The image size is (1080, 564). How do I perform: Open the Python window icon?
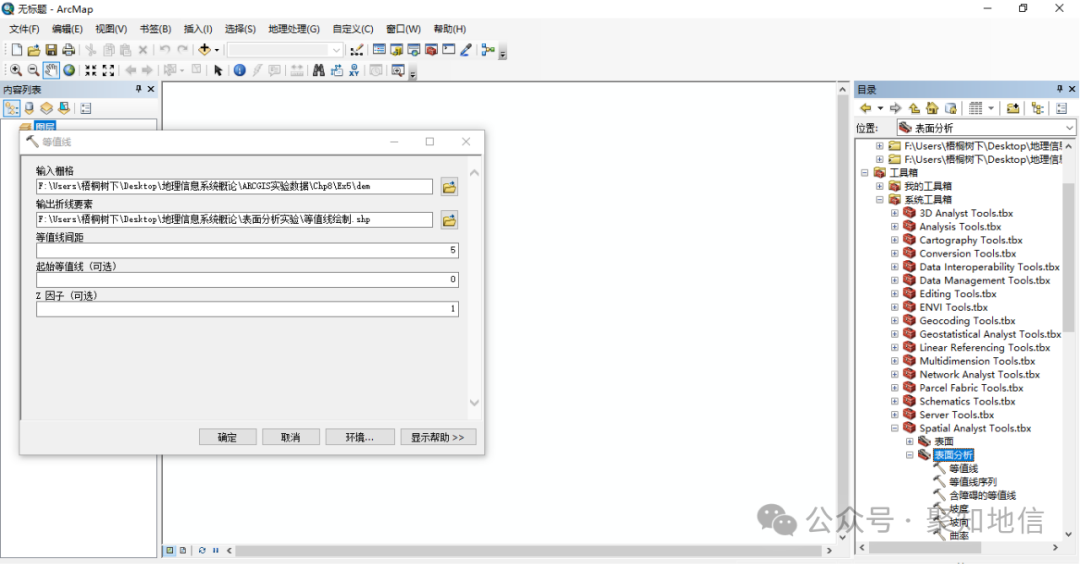tap(448, 50)
